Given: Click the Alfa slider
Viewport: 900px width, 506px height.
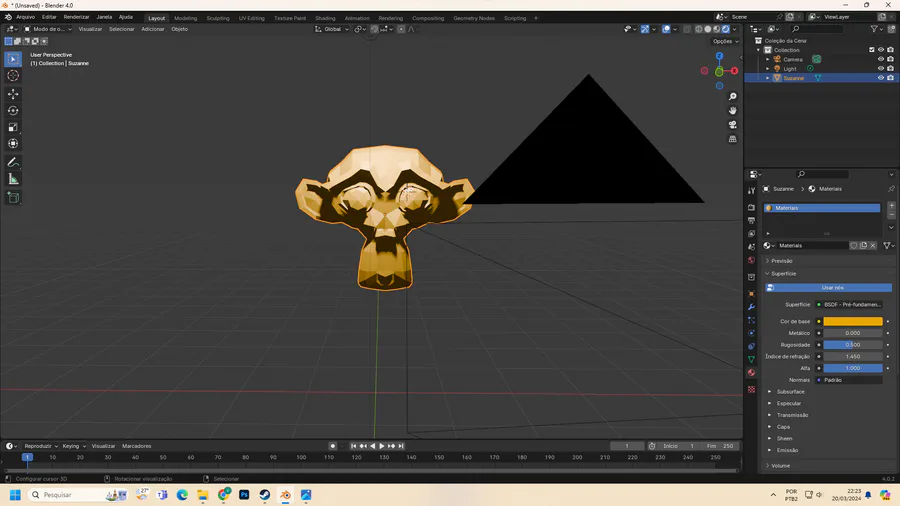Looking at the screenshot, I should coord(853,368).
